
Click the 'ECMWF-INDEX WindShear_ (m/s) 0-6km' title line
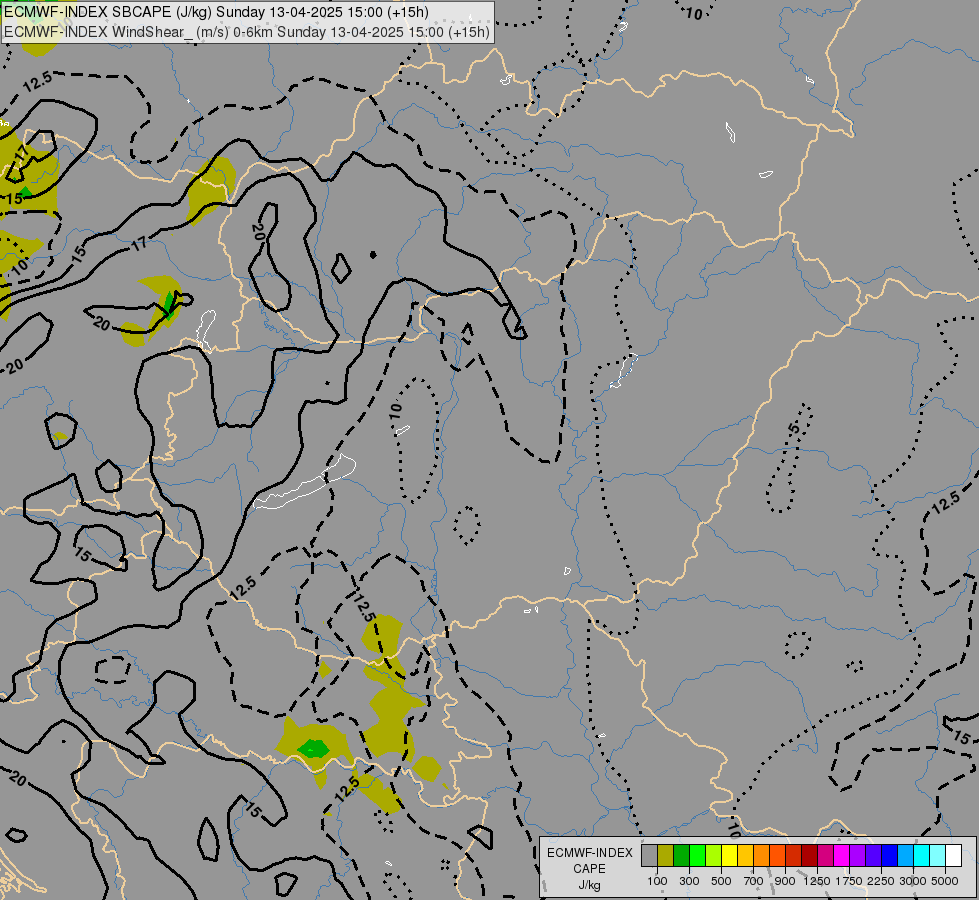(247, 32)
